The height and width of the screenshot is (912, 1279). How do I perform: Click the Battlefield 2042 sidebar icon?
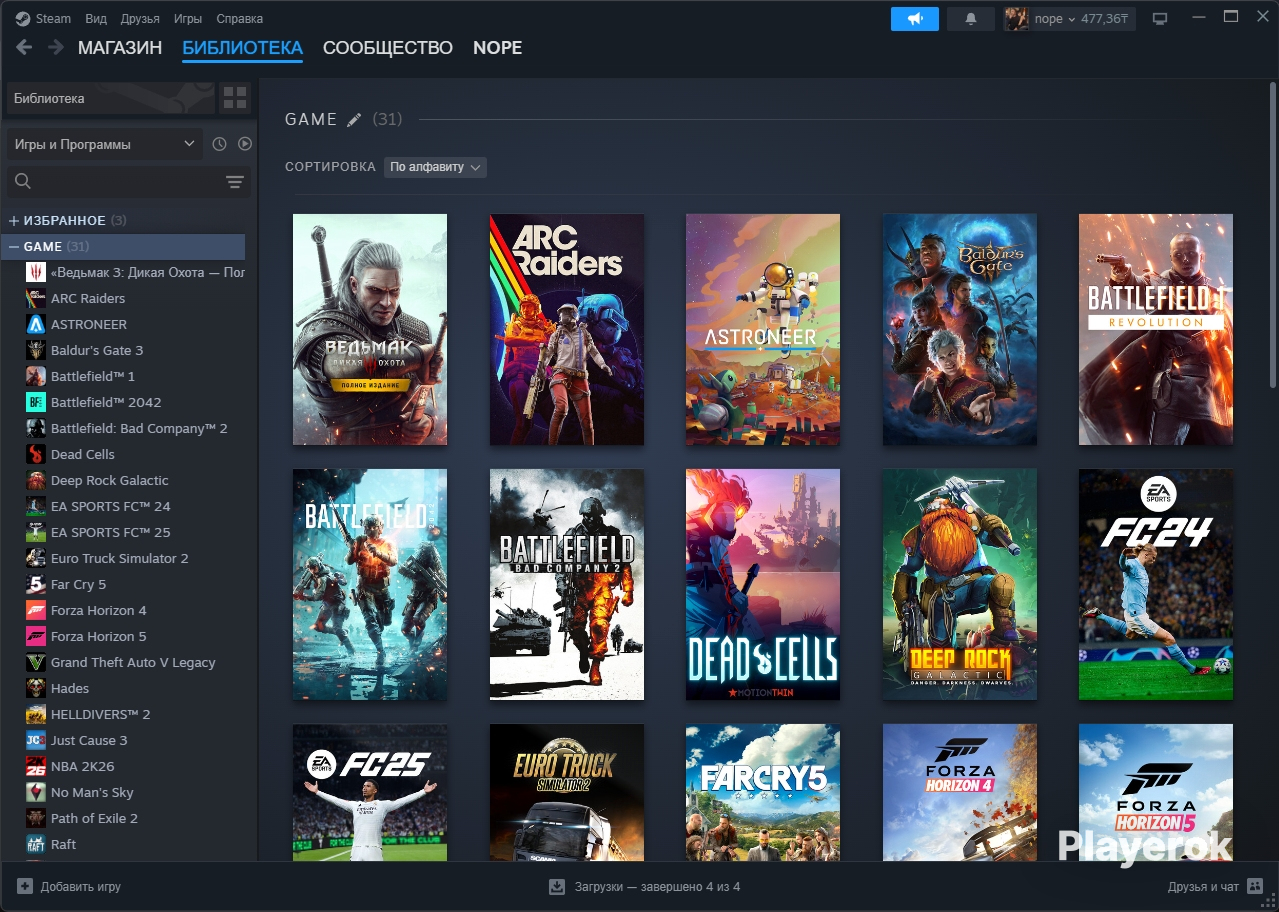coord(35,402)
